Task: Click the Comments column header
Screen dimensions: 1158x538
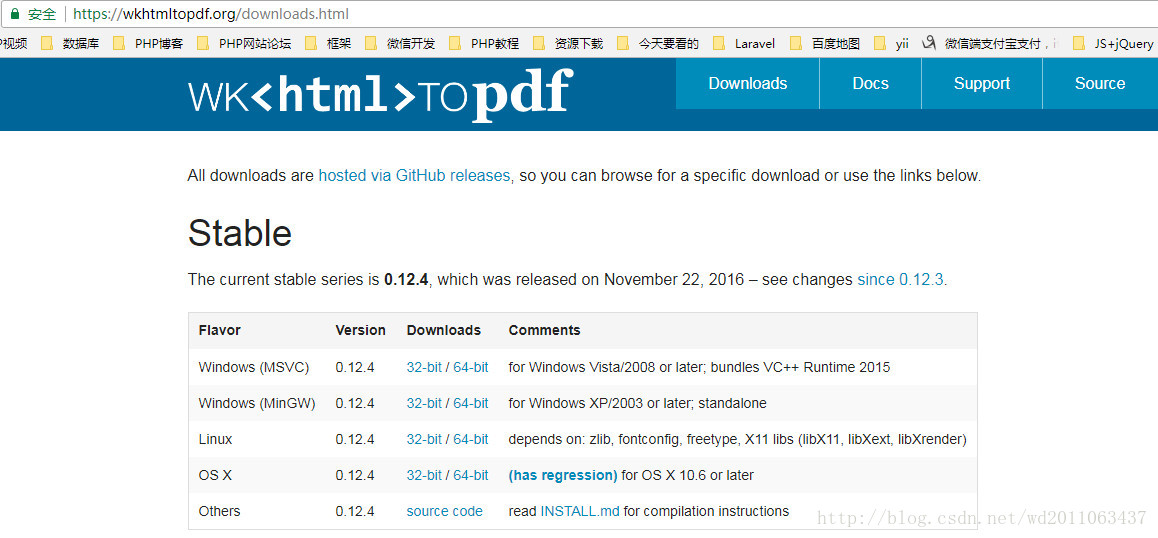Action: 544,330
